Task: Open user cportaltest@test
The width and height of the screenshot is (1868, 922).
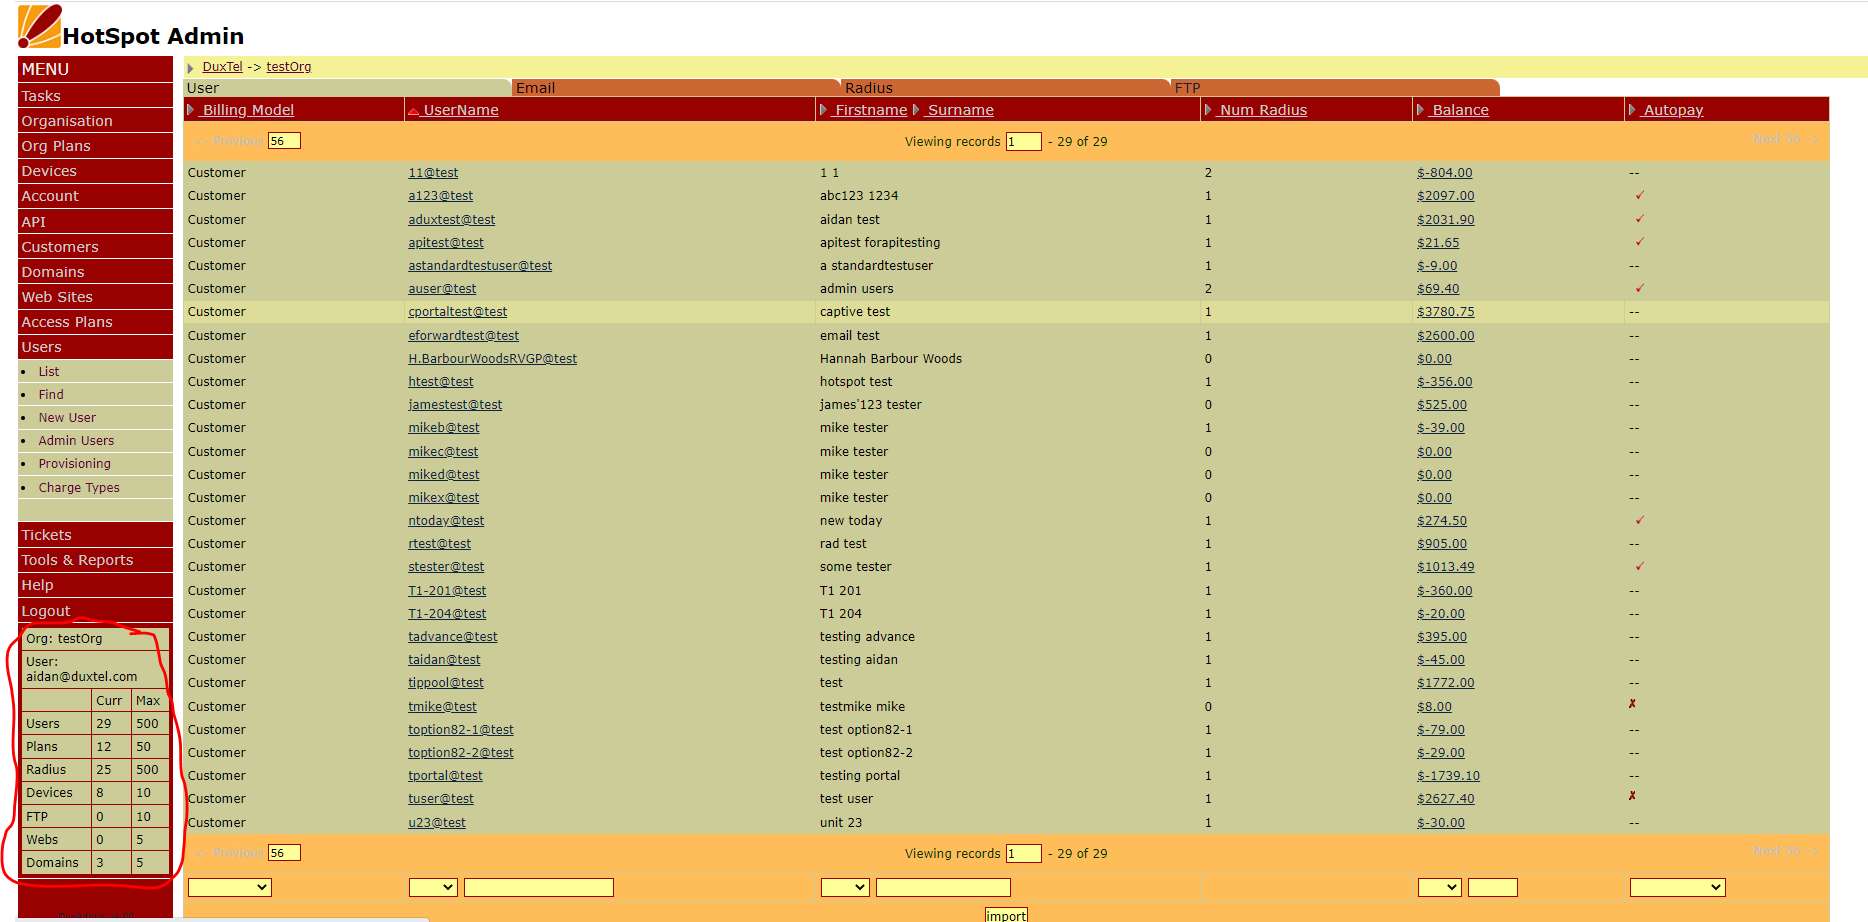Action: click(457, 312)
